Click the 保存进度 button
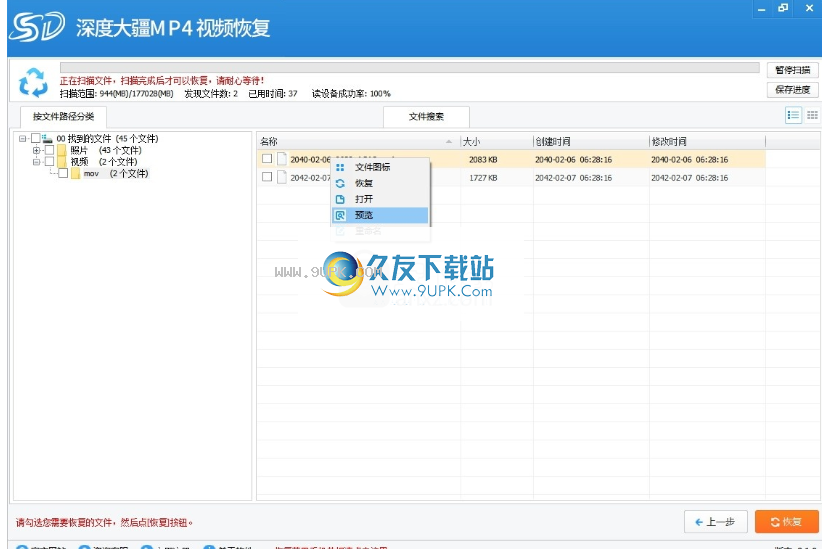Viewport: 822px width, 549px height. (x=793, y=90)
